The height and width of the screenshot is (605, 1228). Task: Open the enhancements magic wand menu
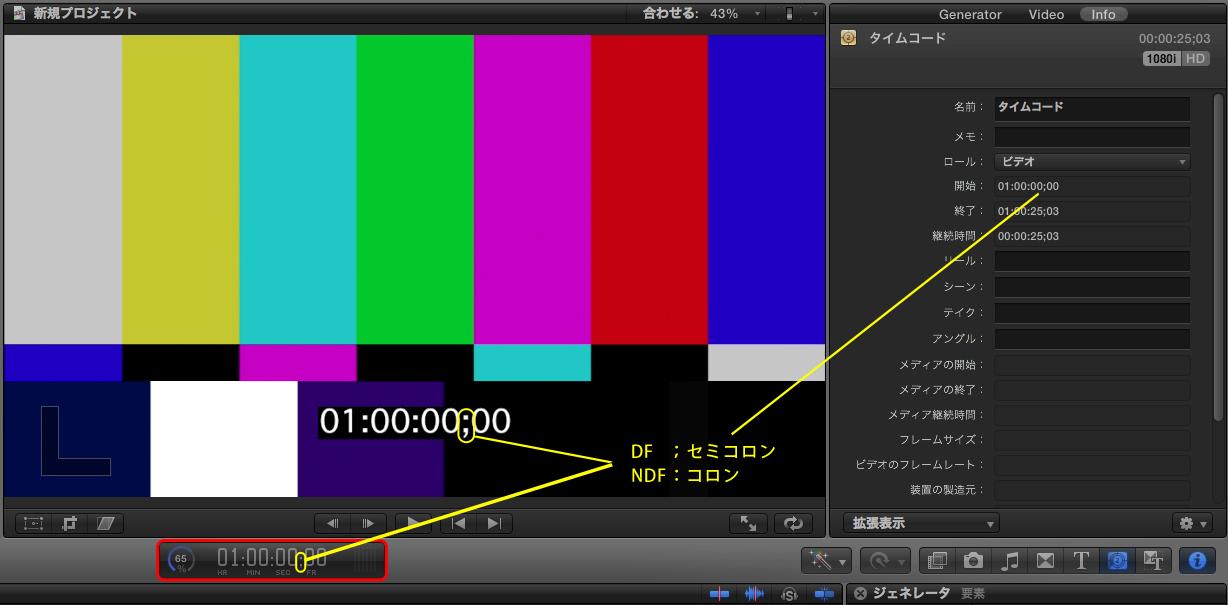(x=826, y=561)
